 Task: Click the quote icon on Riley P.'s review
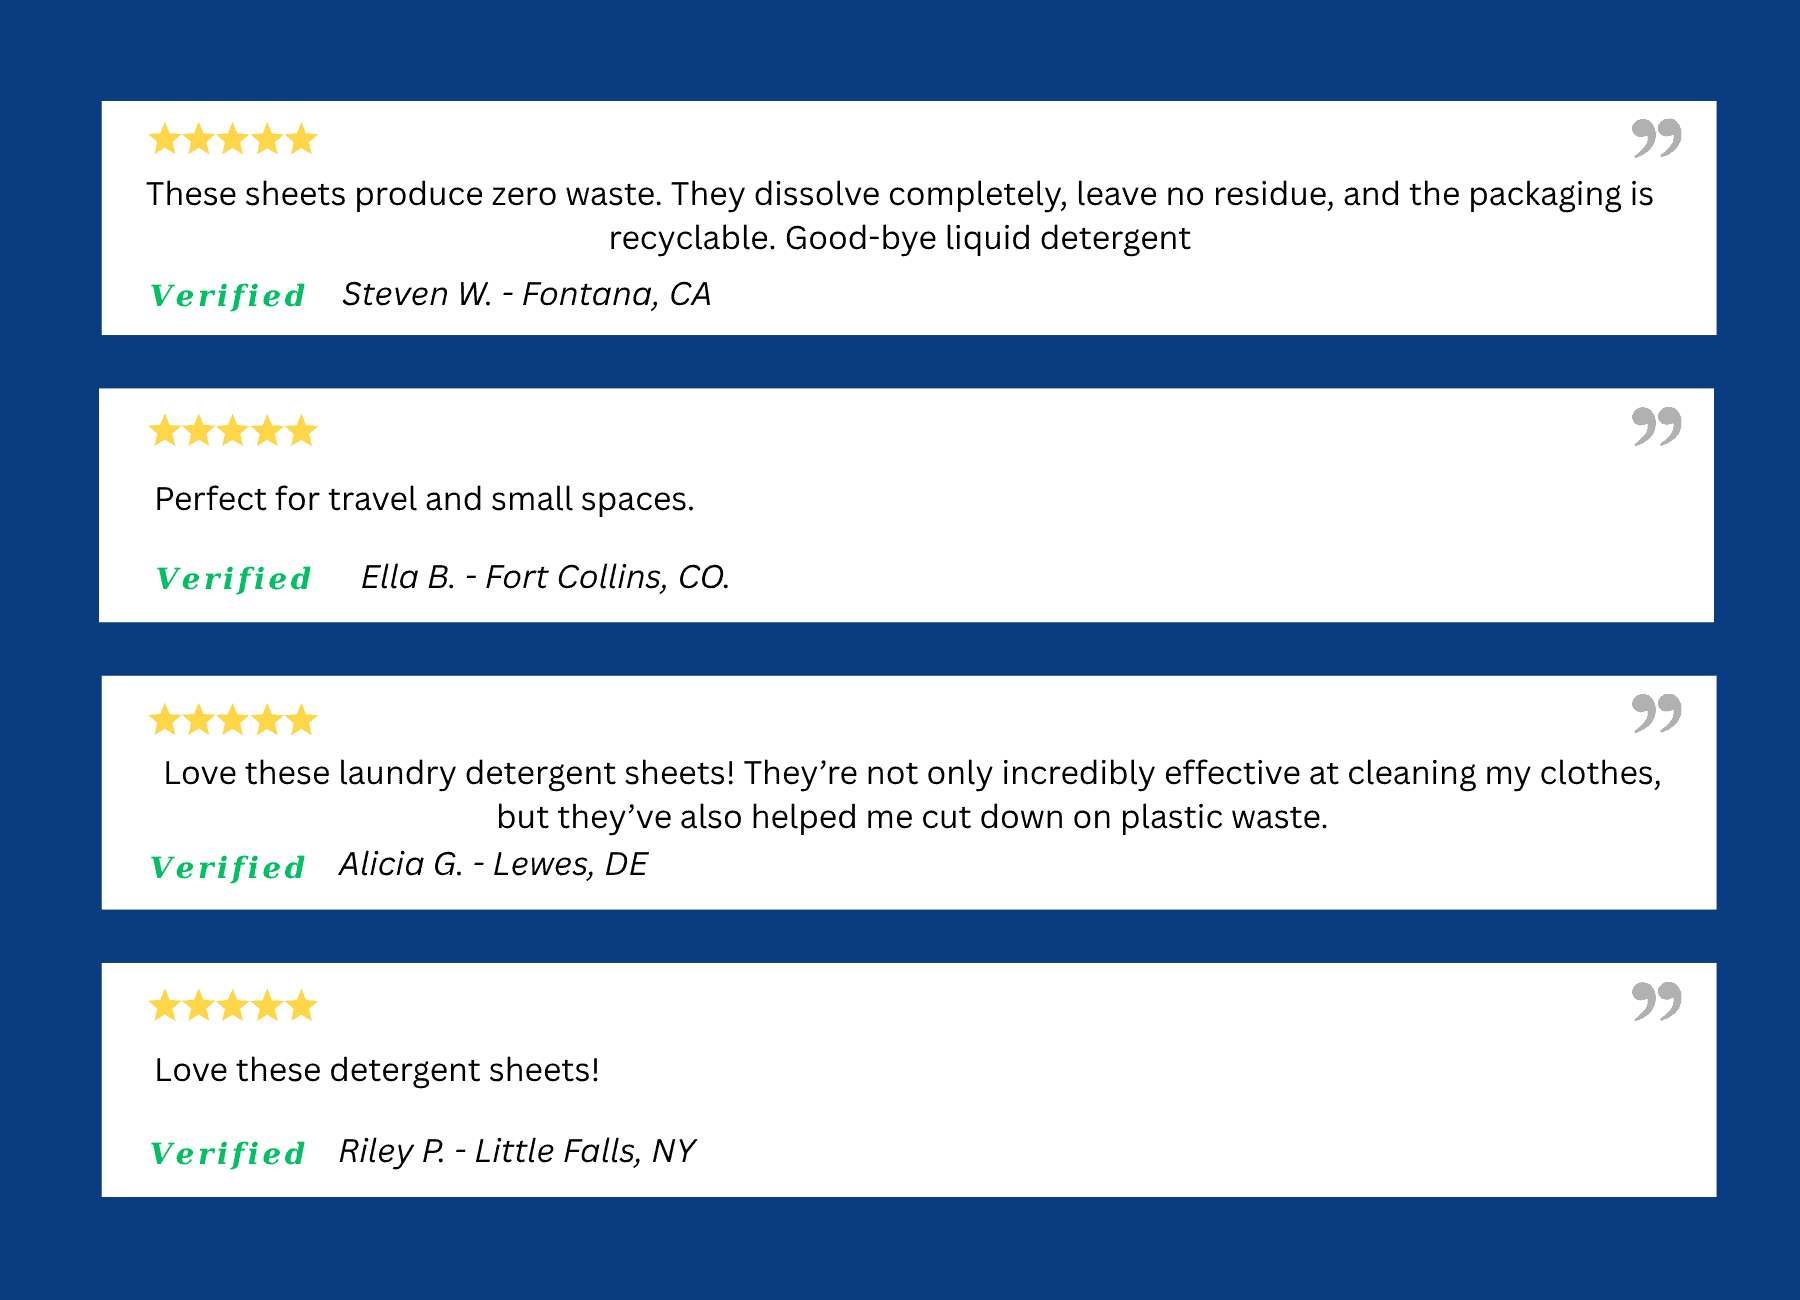[1656, 1001]
